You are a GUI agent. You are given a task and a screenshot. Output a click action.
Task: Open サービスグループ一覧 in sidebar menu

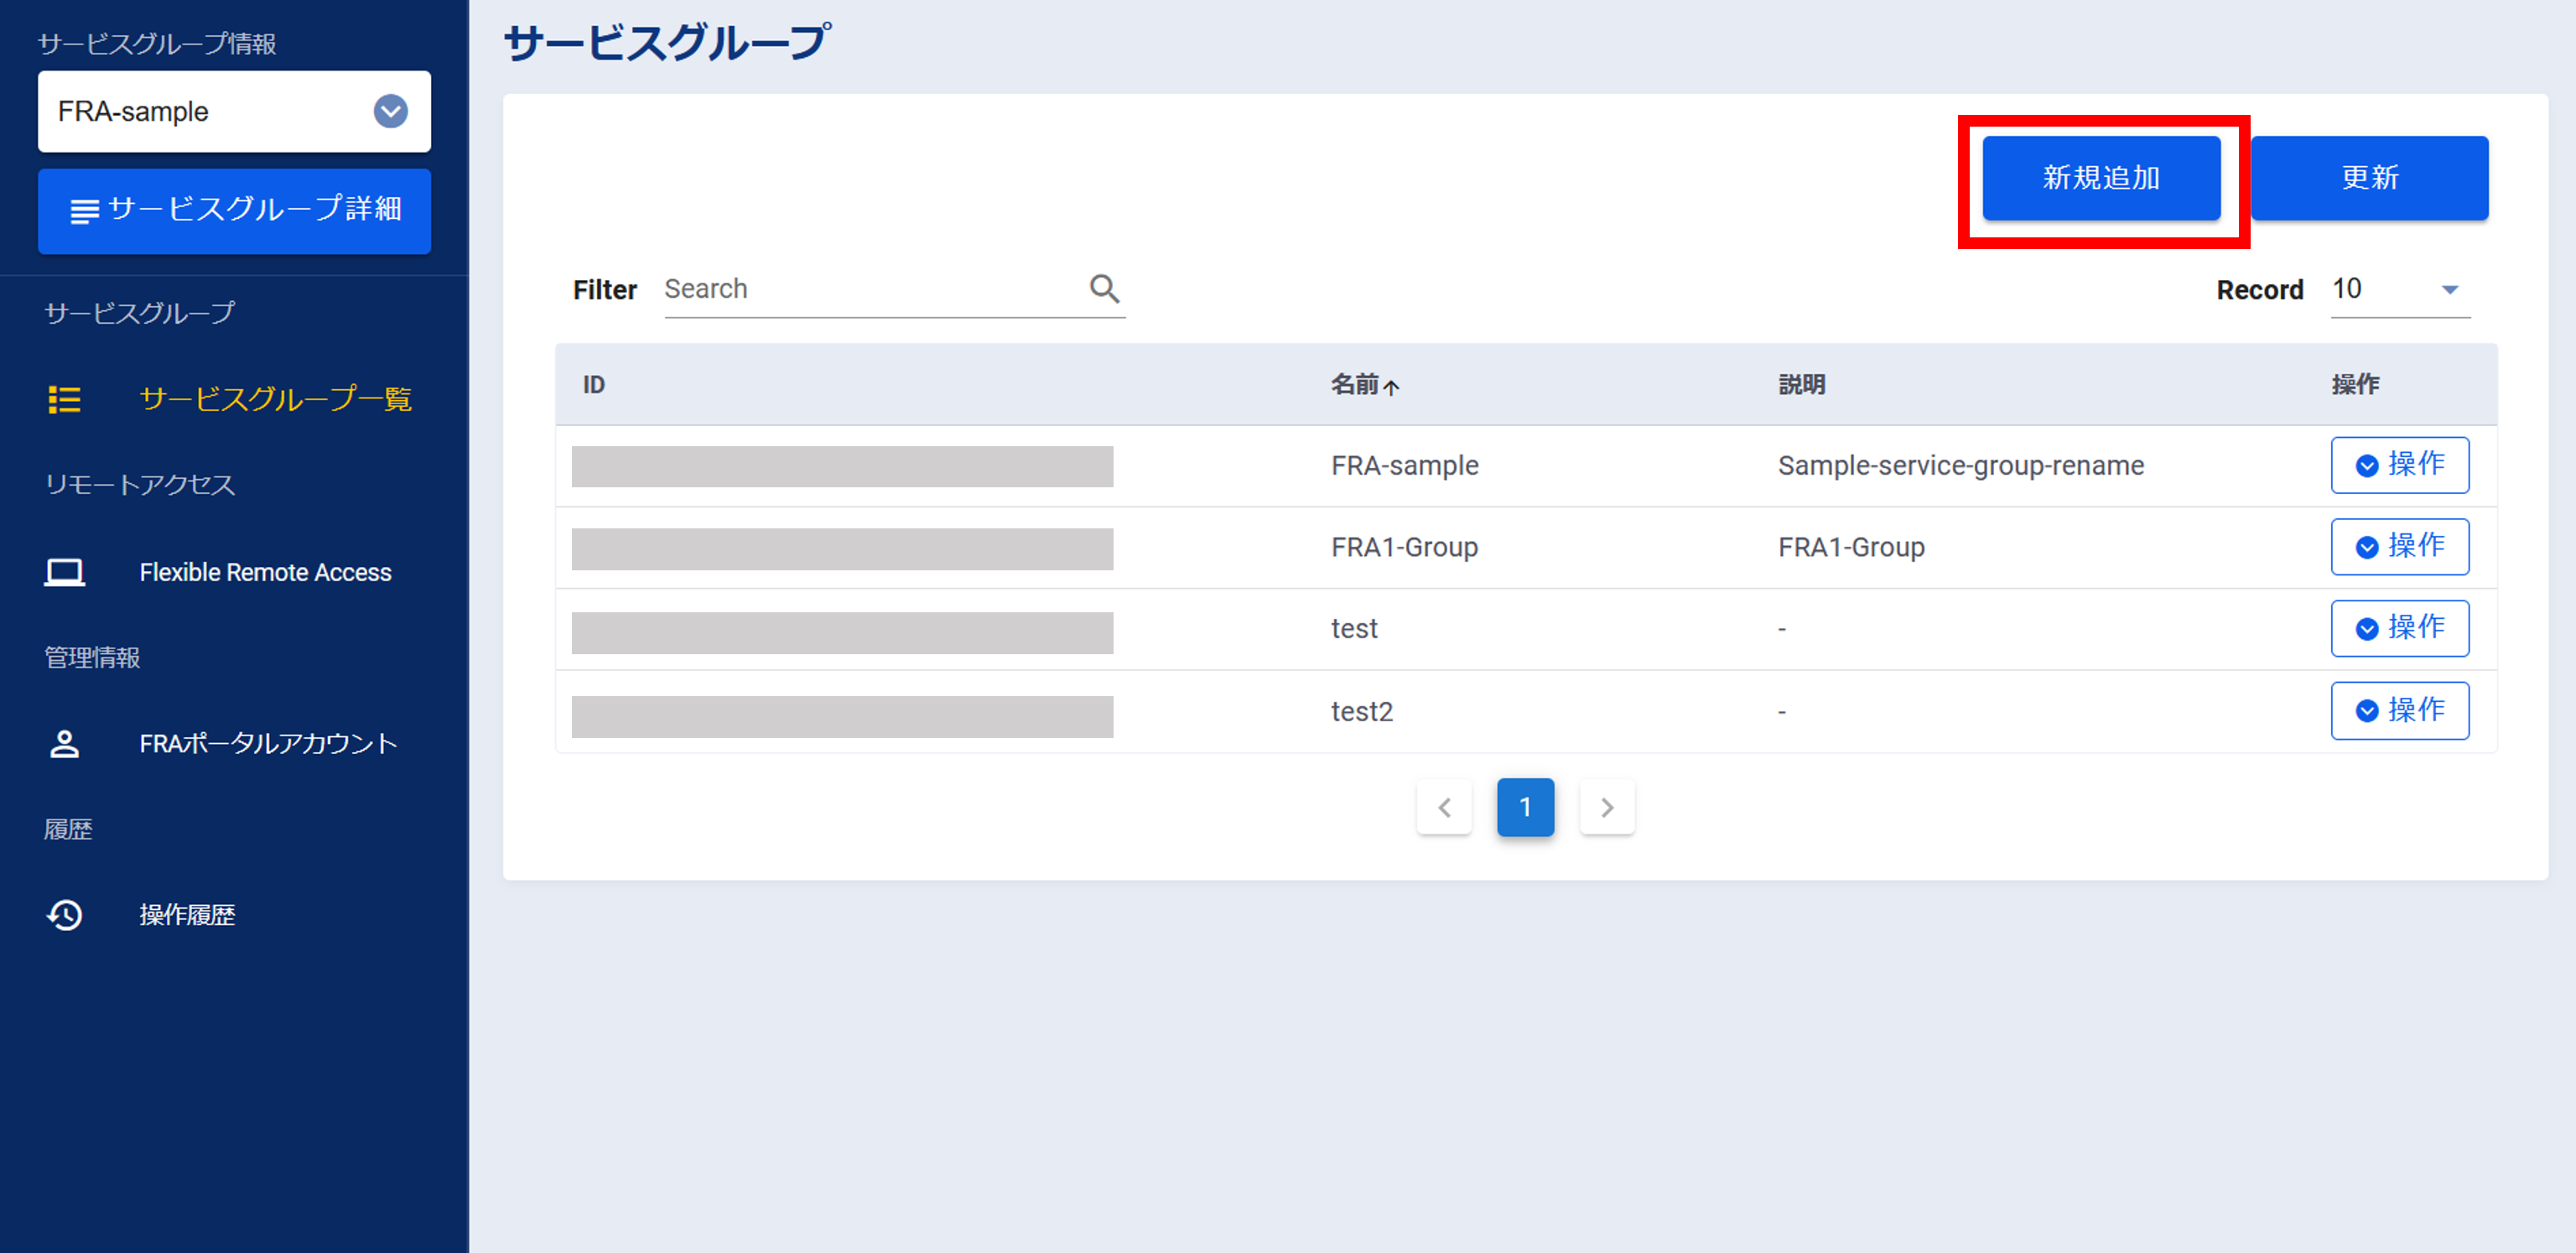[x=275, y=399]
